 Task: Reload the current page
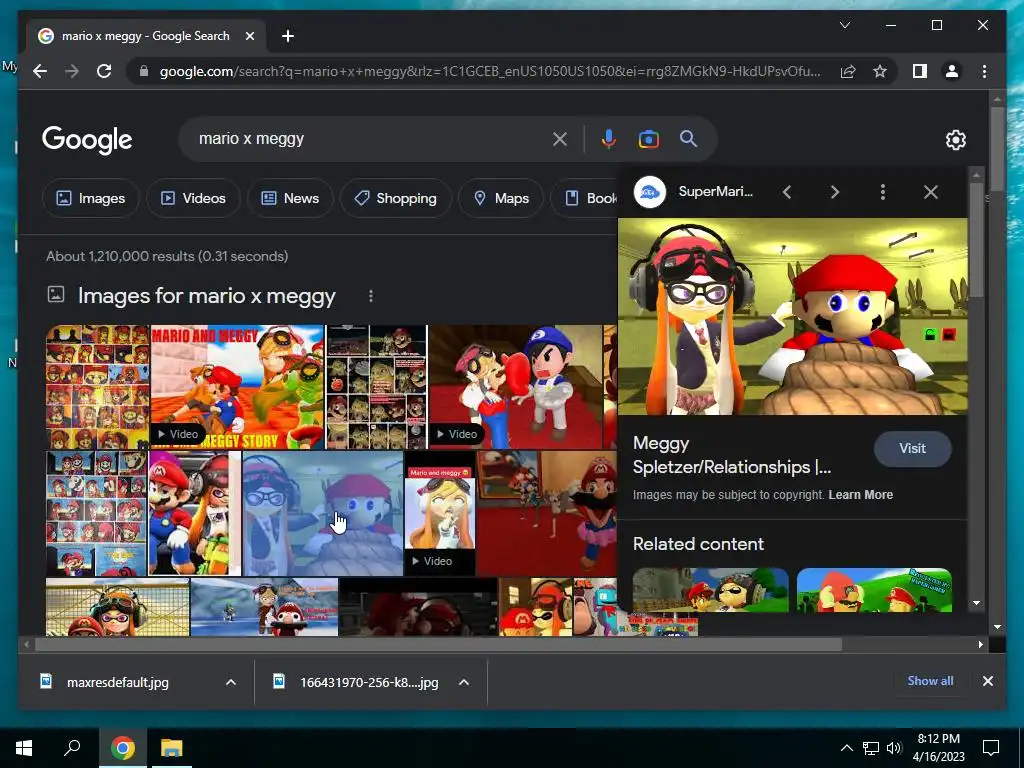click(104, 71)
